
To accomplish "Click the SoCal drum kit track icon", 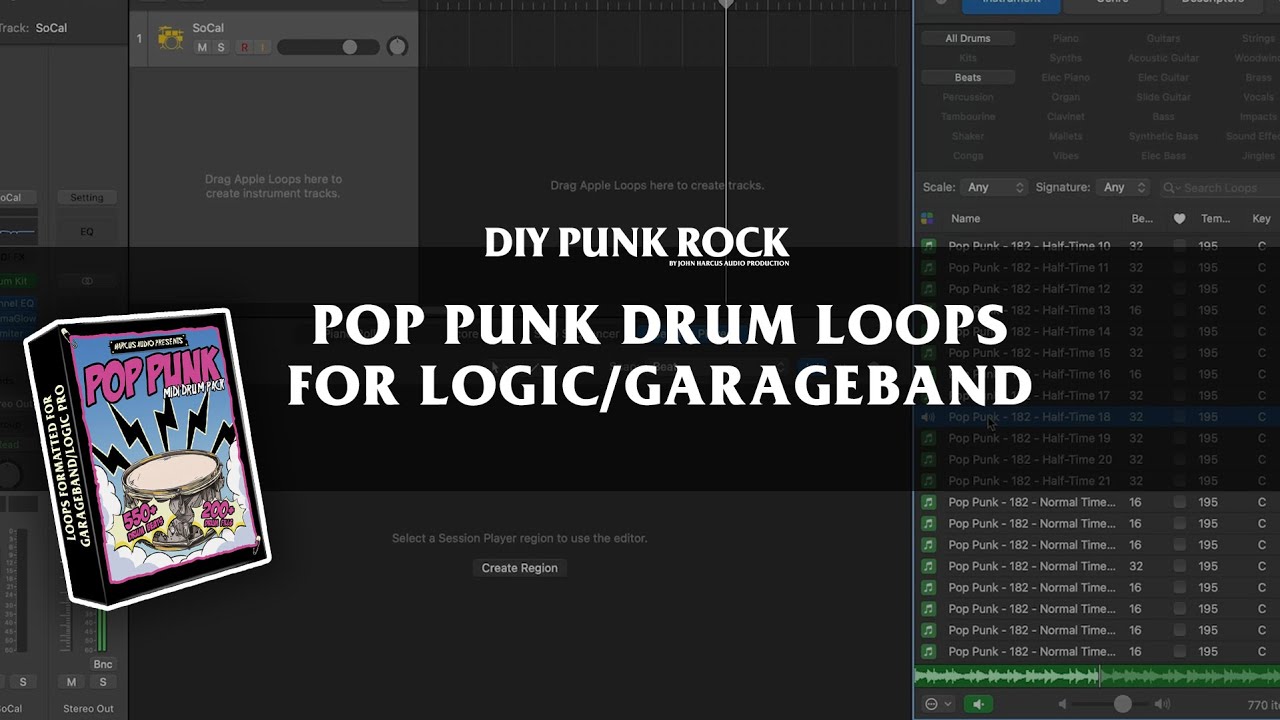I will [171, 39].
